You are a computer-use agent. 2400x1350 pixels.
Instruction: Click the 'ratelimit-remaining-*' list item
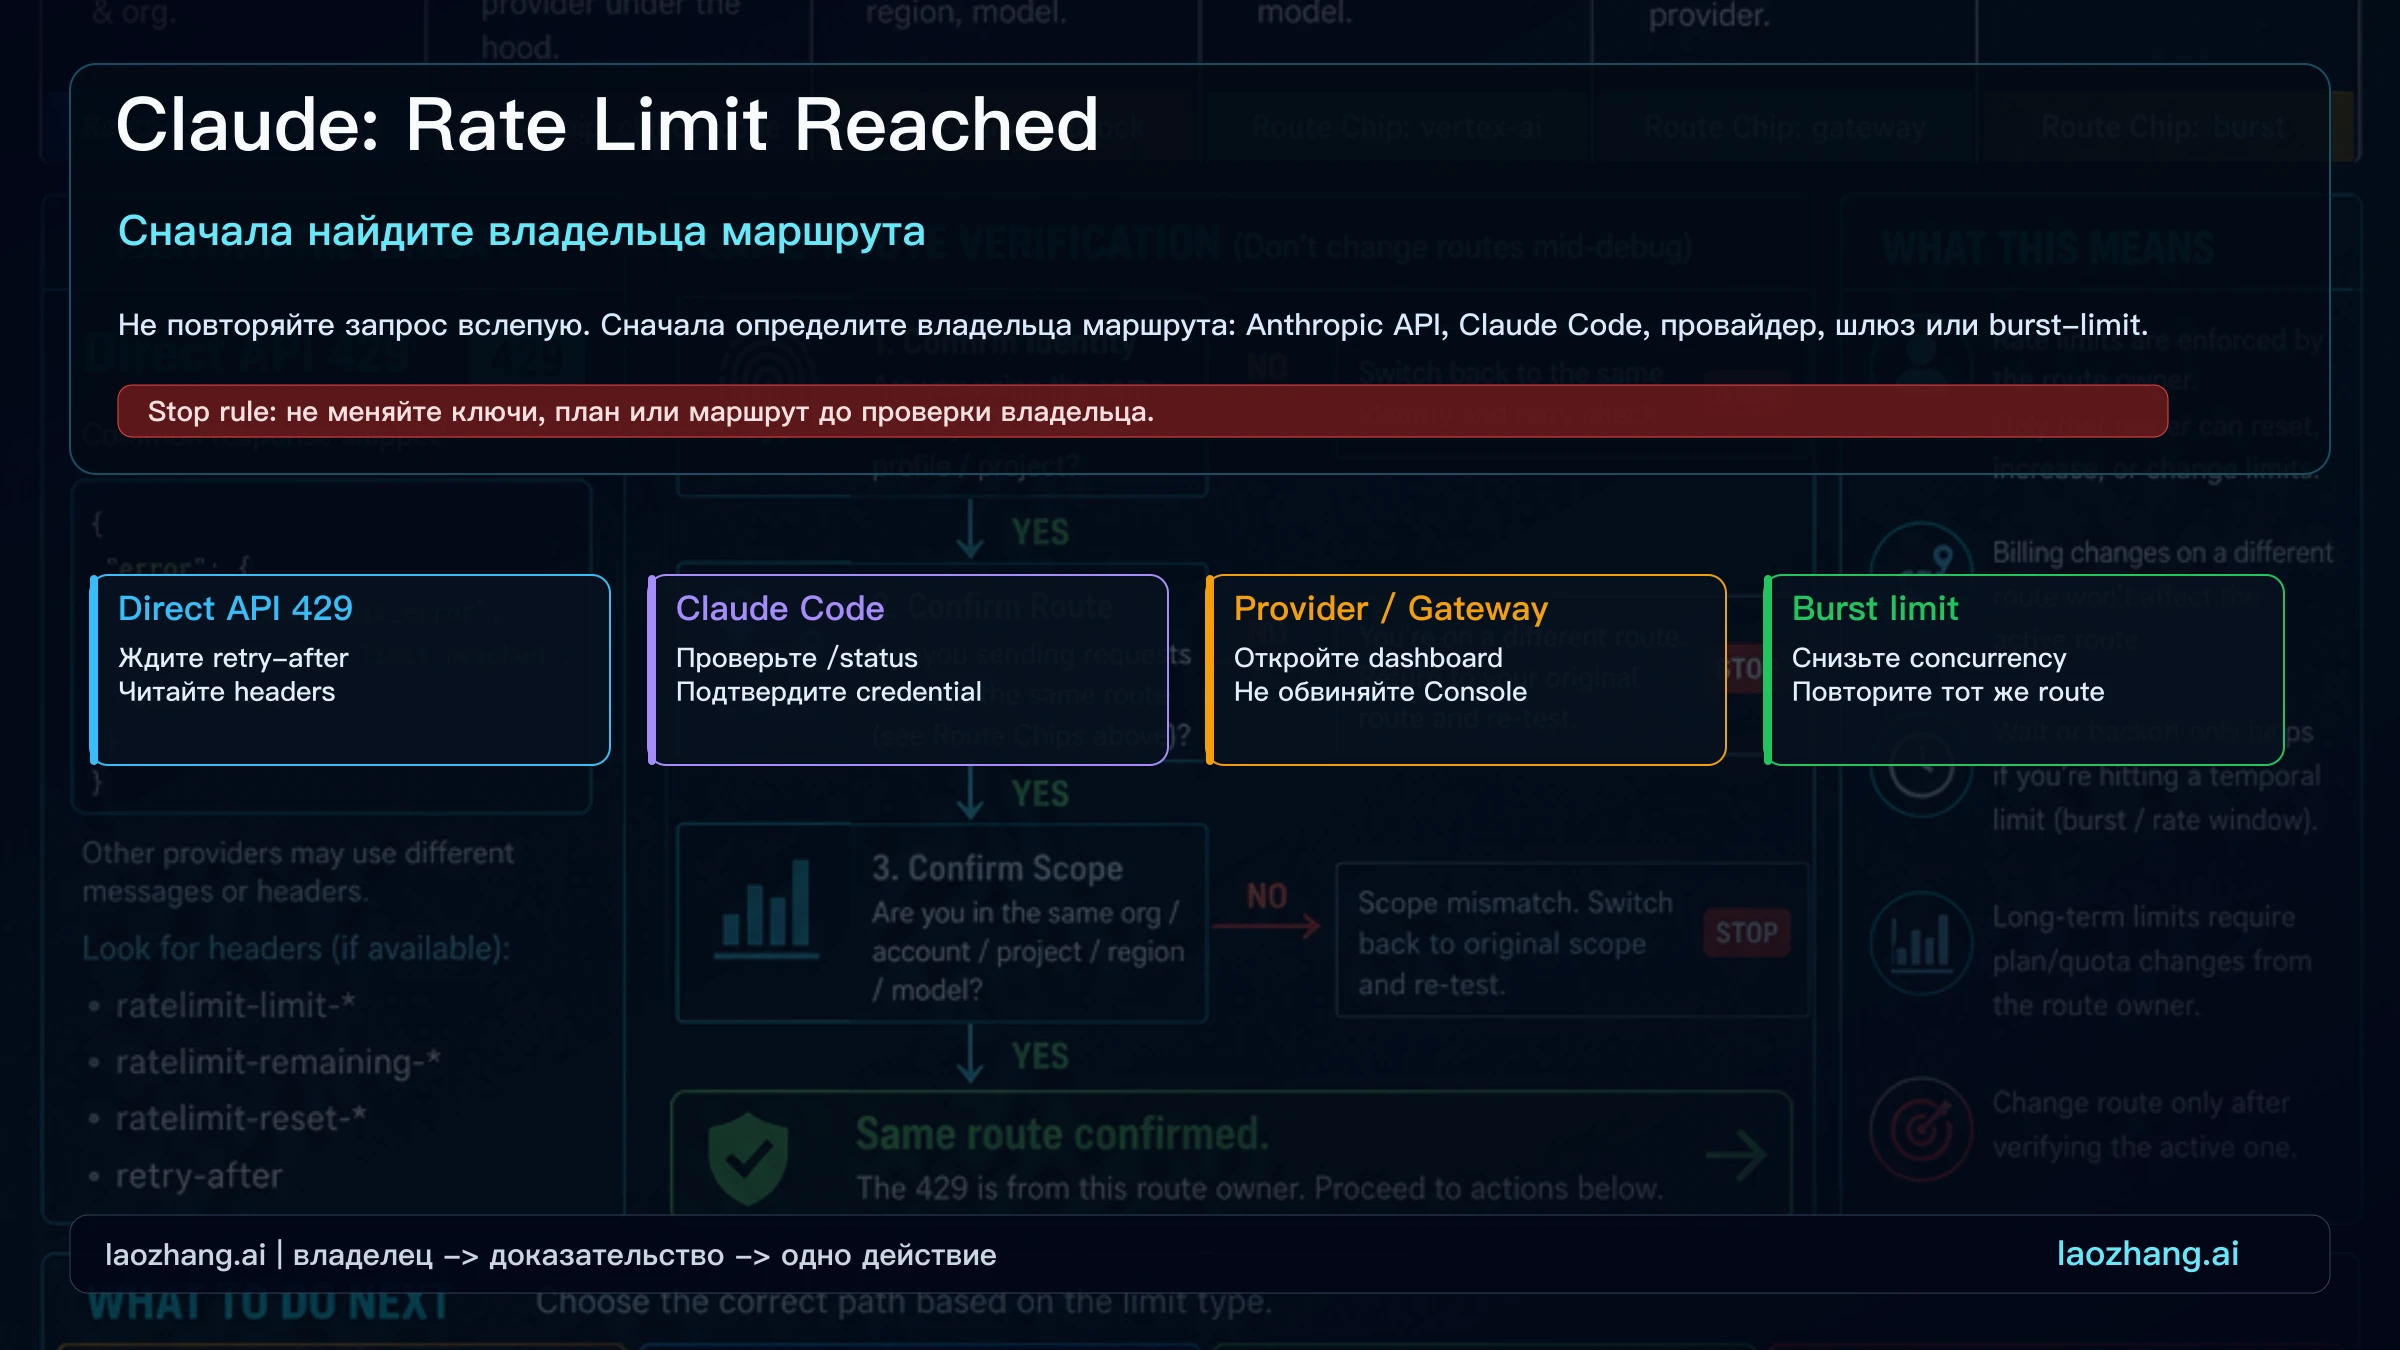pos(278,1062)
